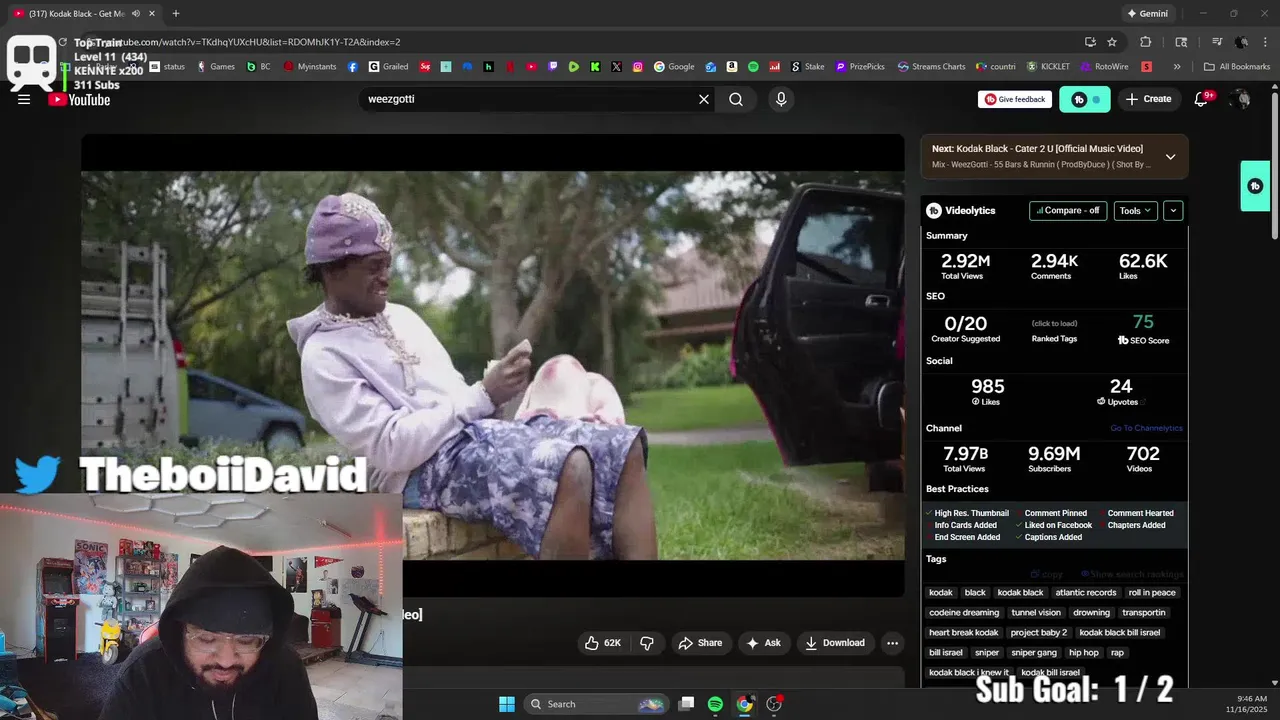This screenshot has width=1280, height=720.
Task: Select the 'tunnel vision' tag
Action: (1036, 612)
